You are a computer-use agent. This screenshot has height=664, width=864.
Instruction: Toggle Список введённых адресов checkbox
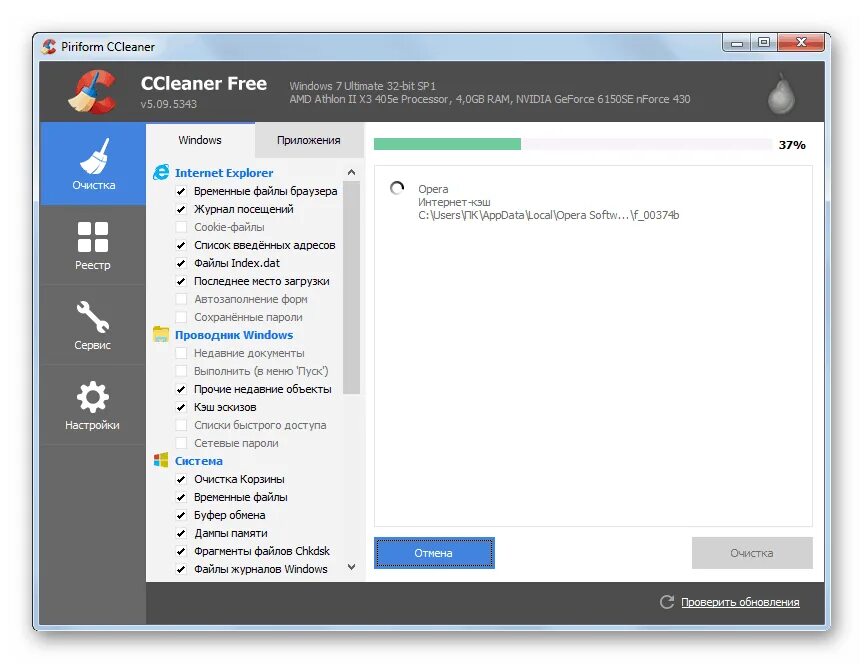point(181,245)
